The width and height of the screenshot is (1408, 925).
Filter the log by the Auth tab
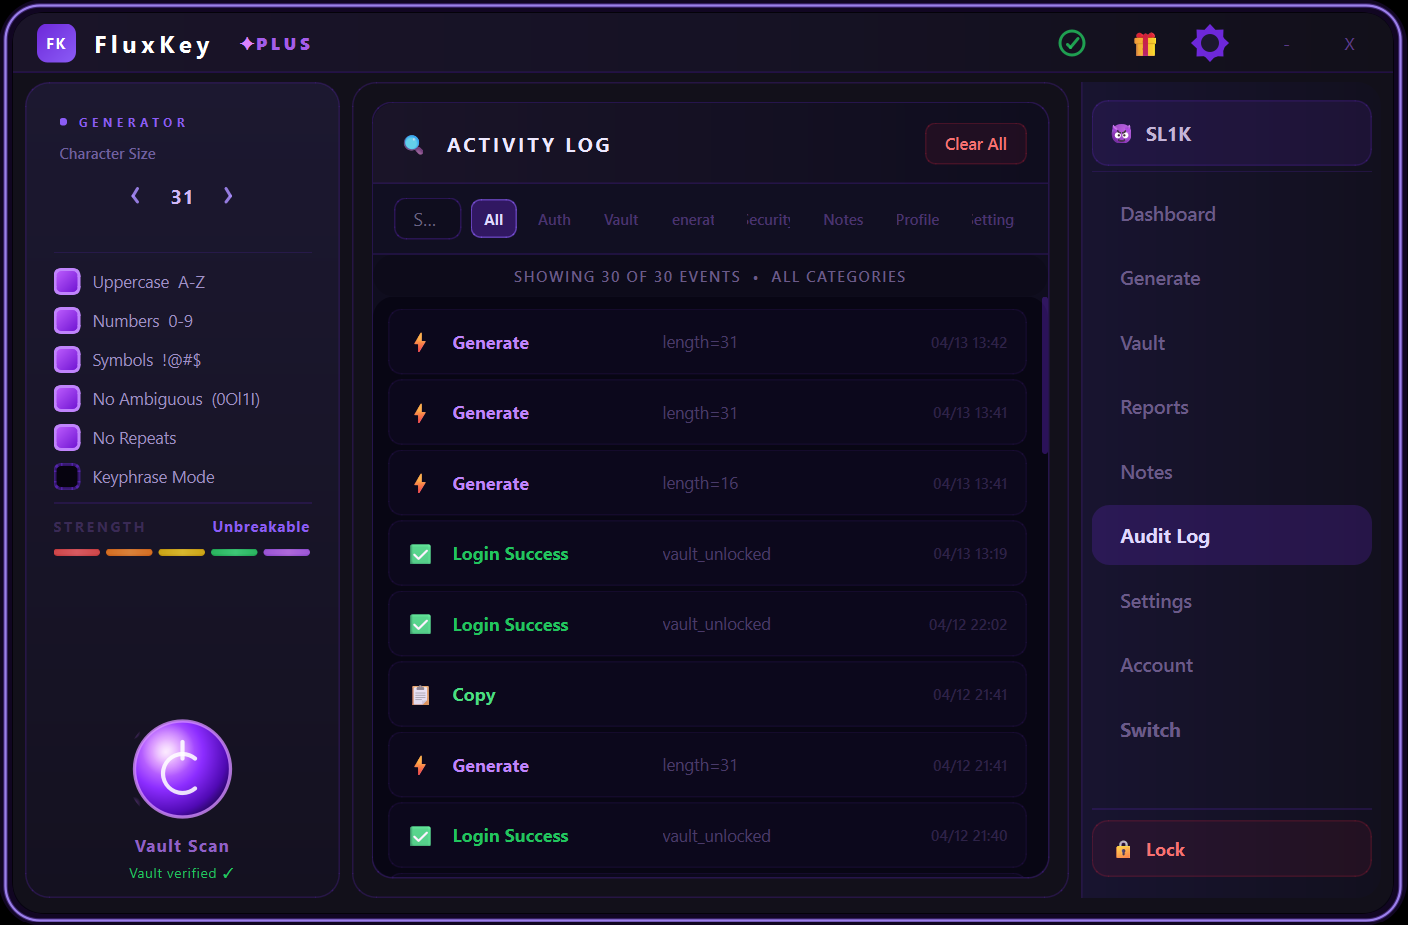click(x=554, y=220)
